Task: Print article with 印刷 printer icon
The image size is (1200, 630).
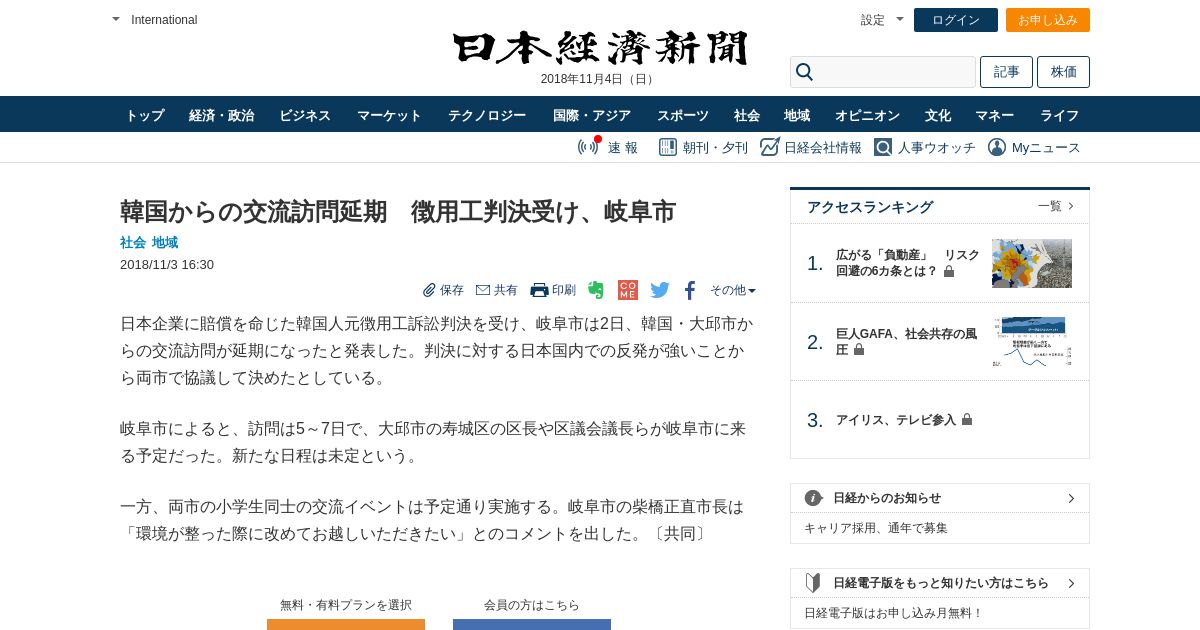Action: pyautogui.click(x=539, y=290)
